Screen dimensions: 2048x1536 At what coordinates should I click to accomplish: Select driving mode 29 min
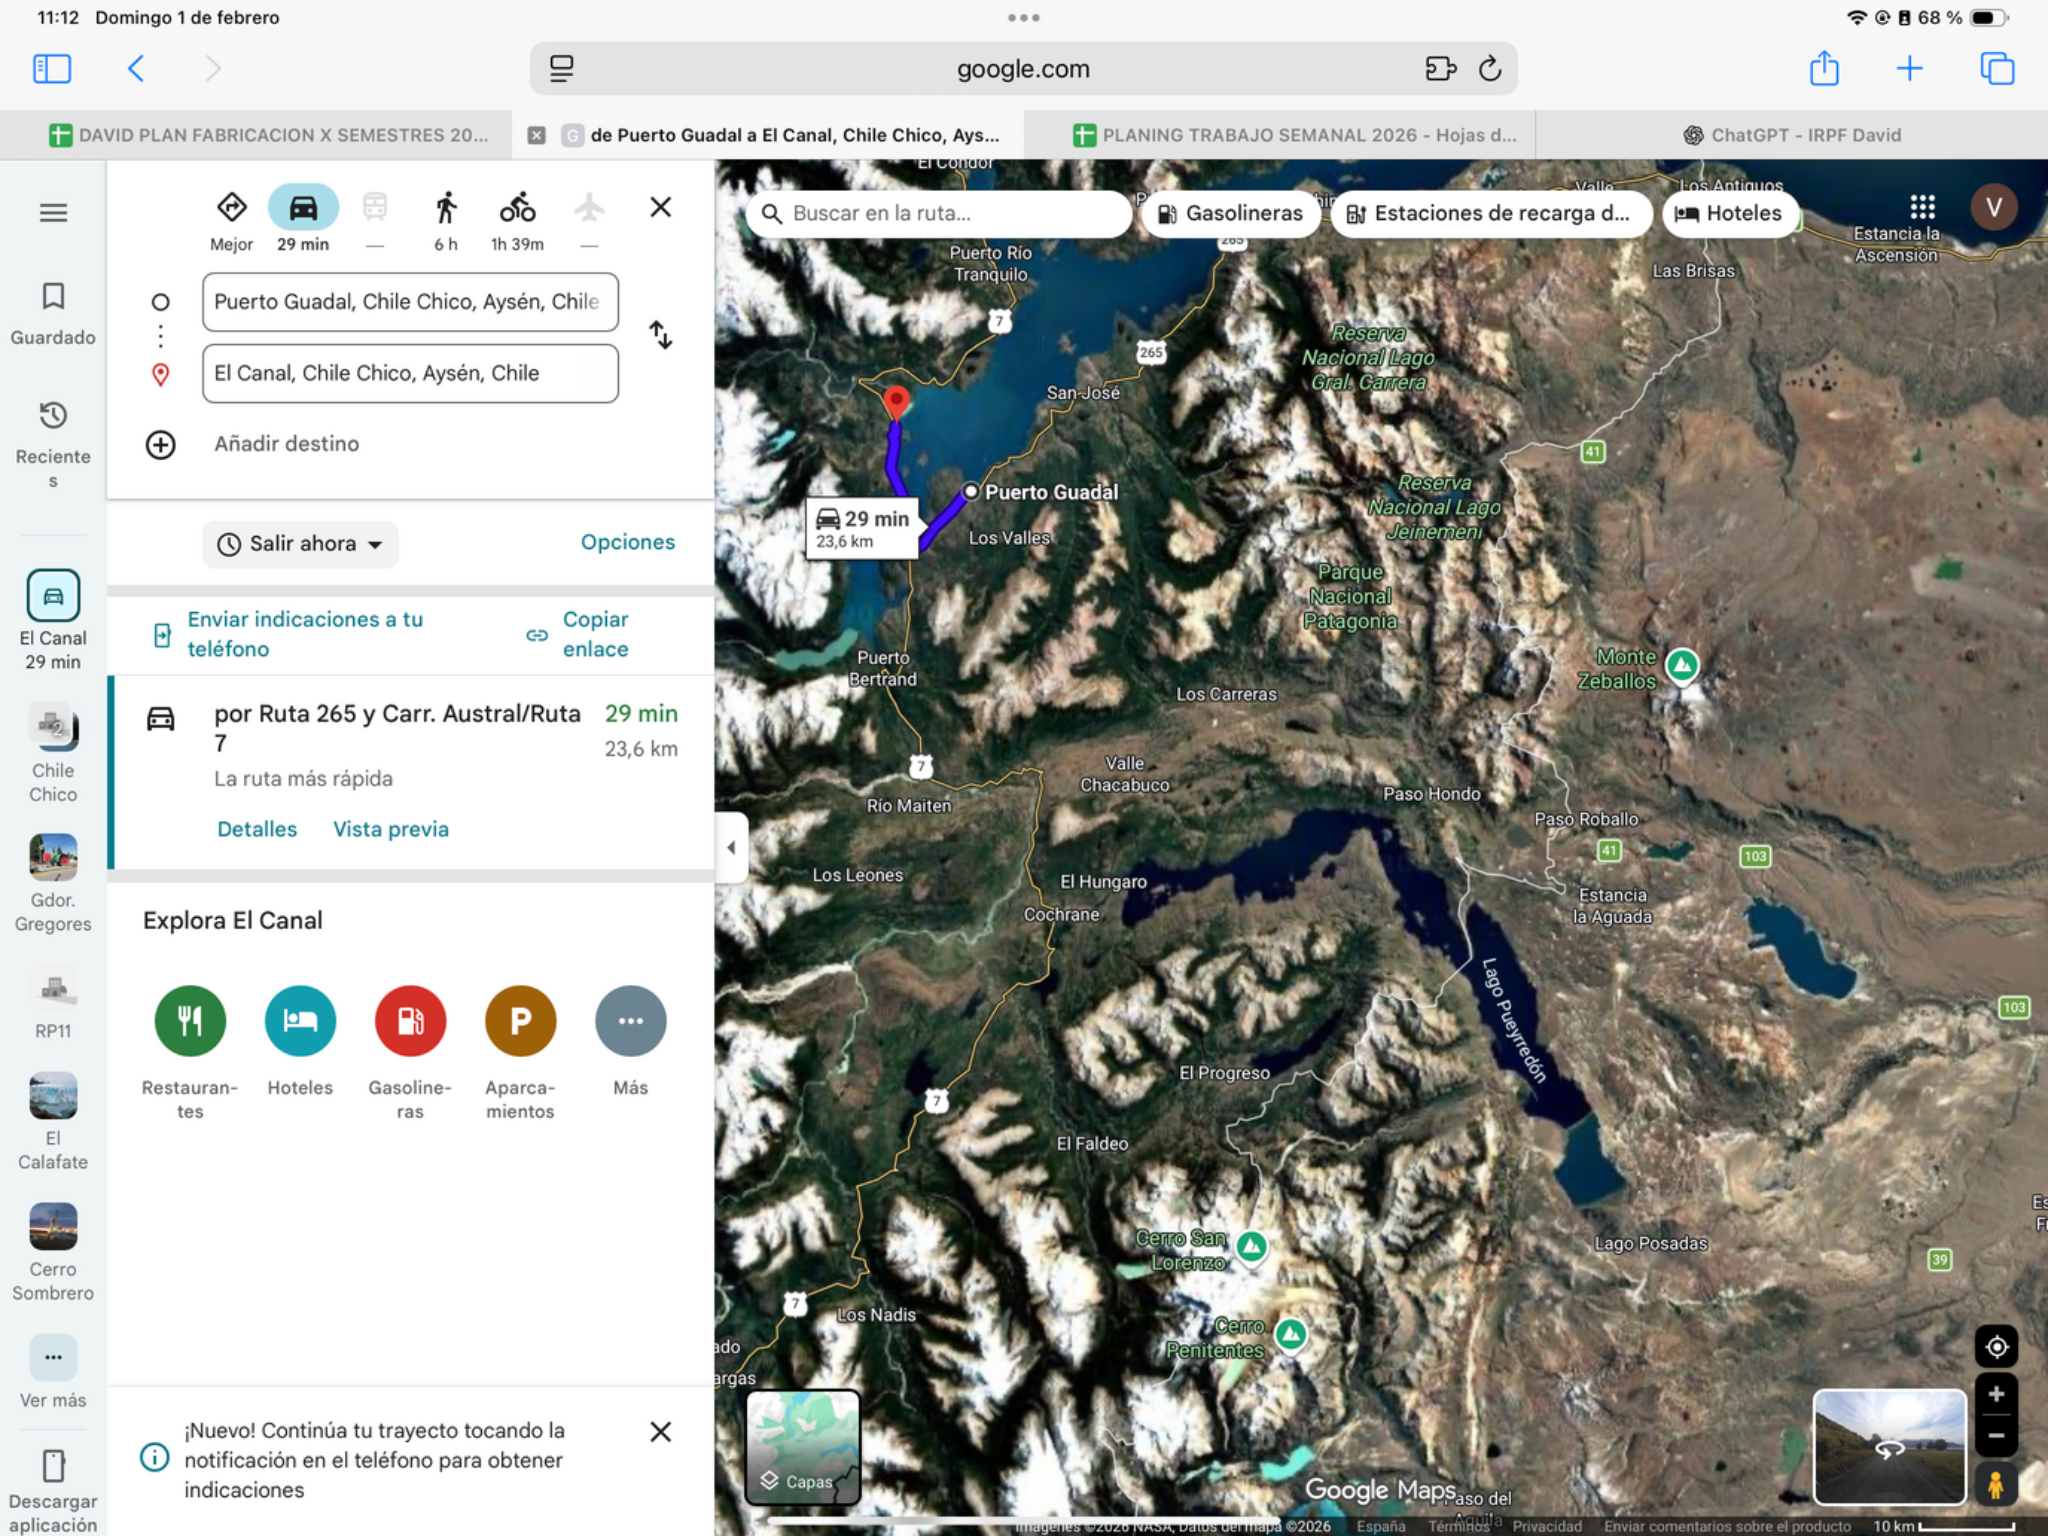(x=303, y=220)
